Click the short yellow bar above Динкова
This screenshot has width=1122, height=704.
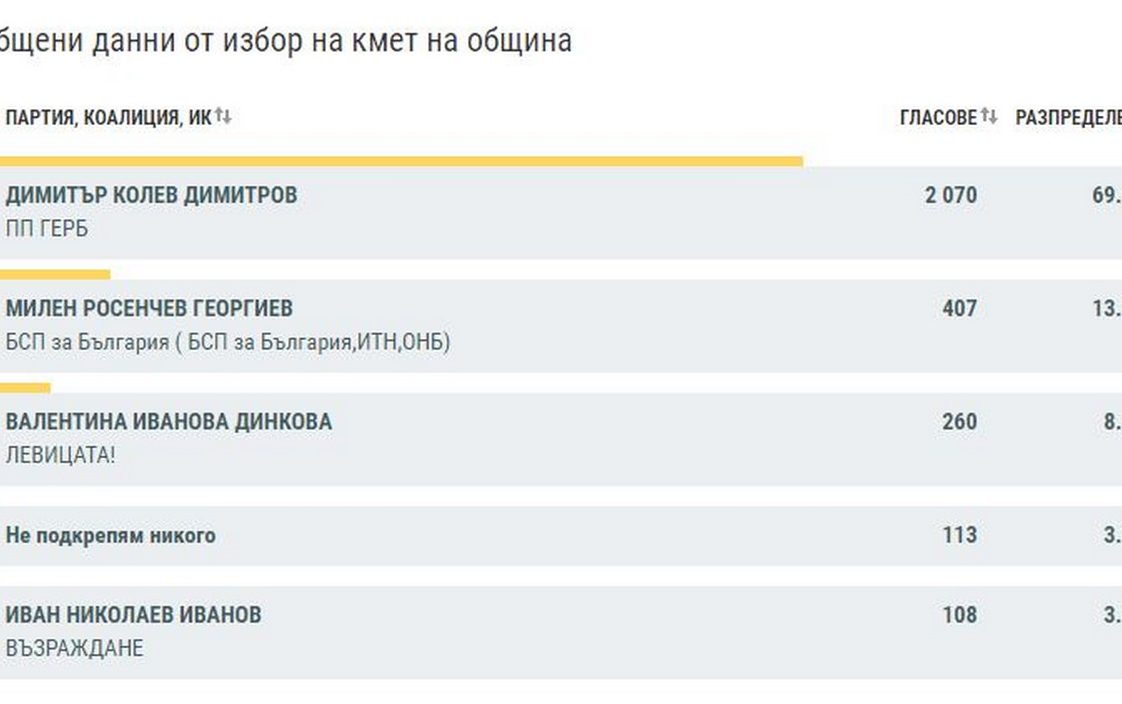(25, 388)
